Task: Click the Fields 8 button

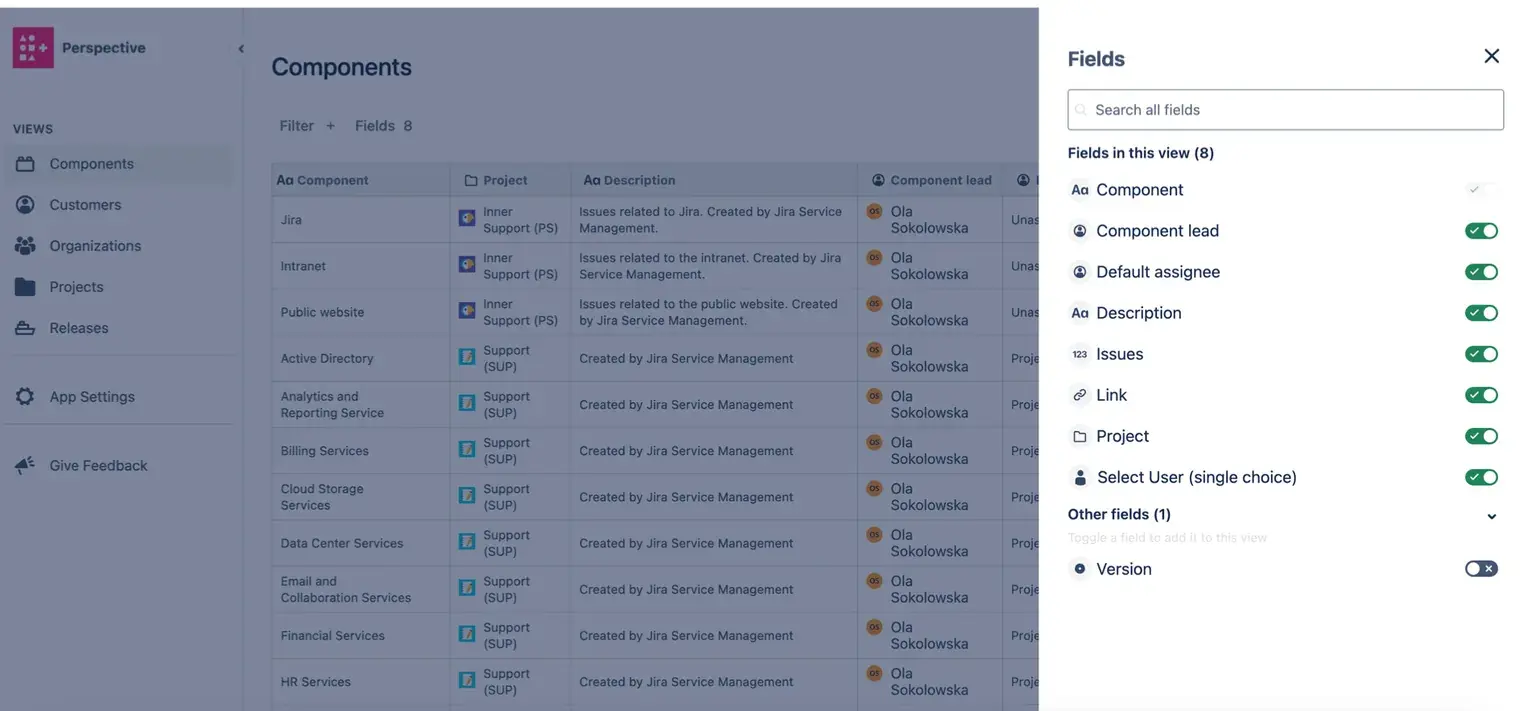Action: coord(383,126)
